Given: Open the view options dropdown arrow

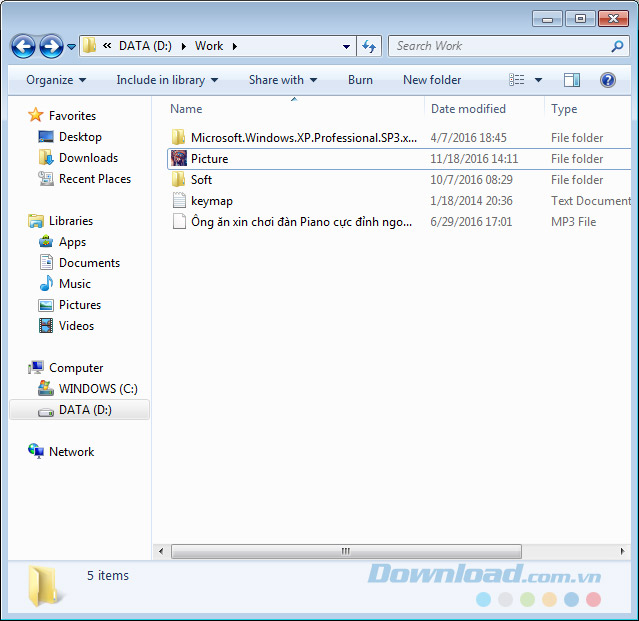Looking at the screenshot, I should [538, 80].
